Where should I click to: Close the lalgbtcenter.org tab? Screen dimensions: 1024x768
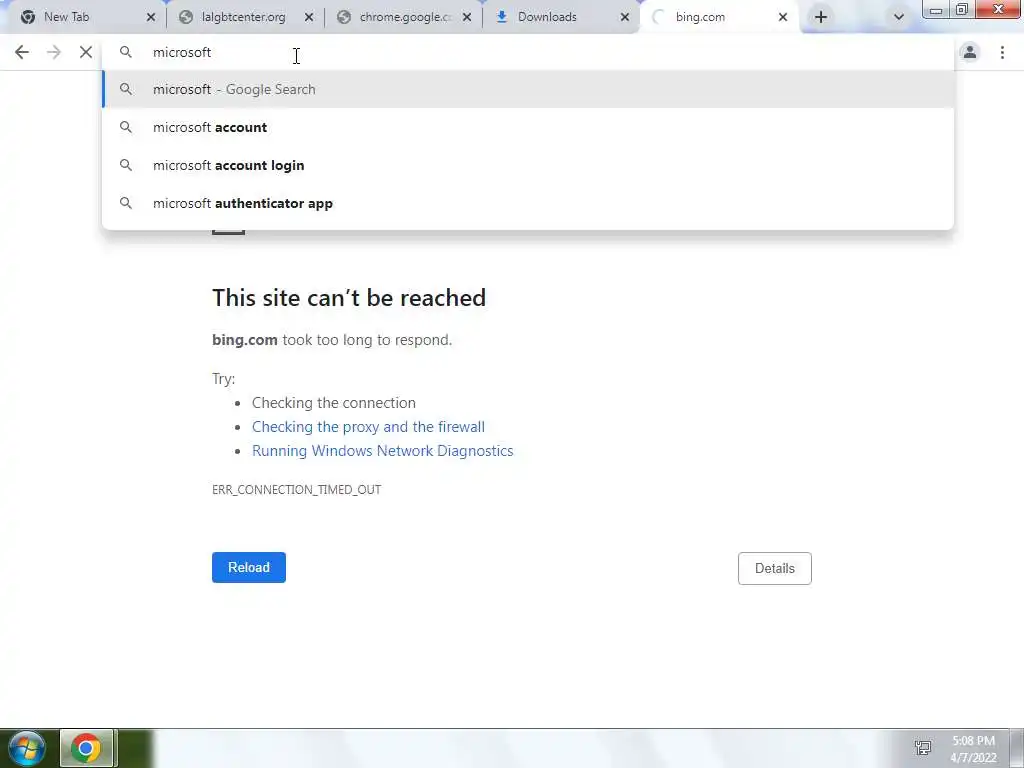tap(309, 17)
